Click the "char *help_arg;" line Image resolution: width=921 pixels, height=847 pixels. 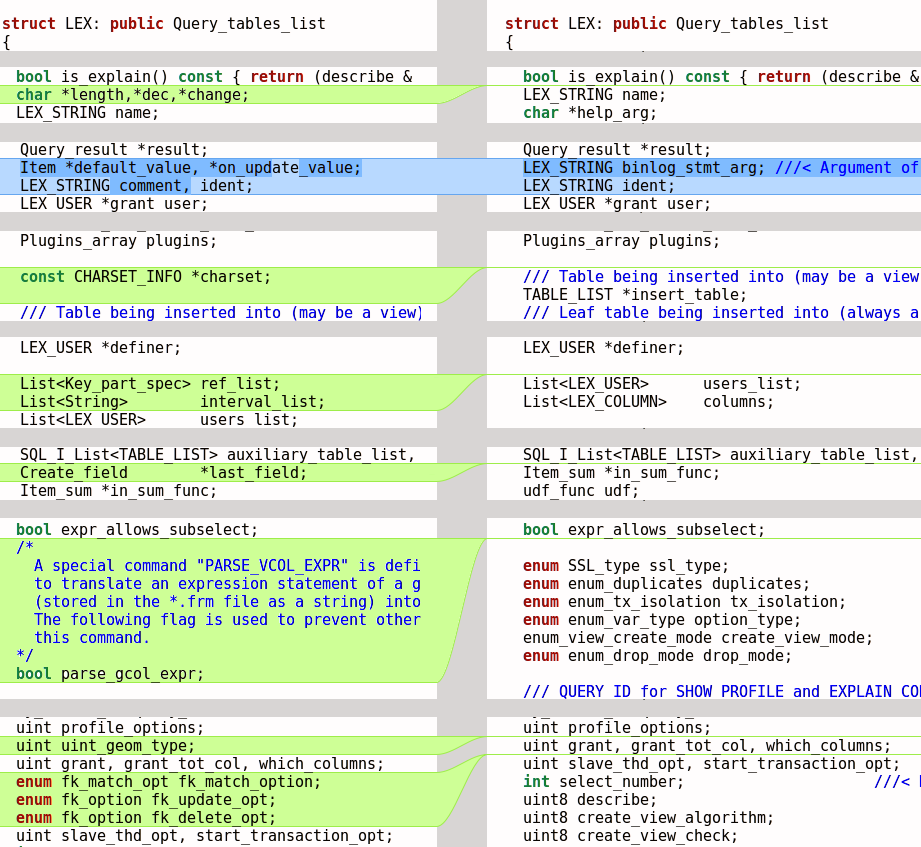[590, 113]
